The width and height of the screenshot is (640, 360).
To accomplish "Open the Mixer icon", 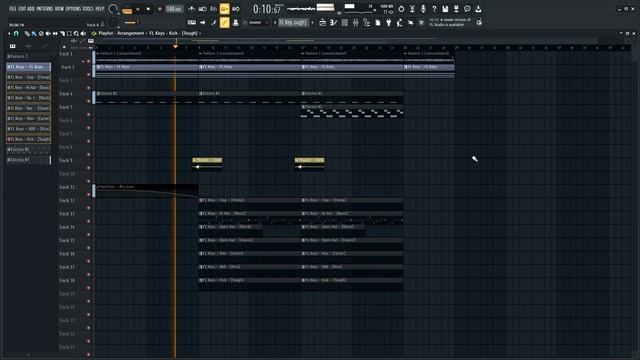I will pos(356,23).
